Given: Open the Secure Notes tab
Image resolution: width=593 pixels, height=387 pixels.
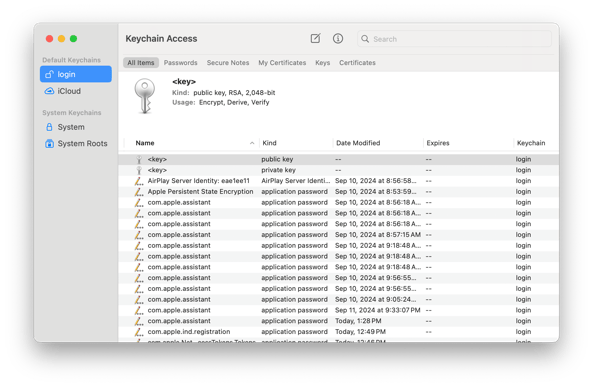Looking at the screenshot, I should coord(228,63).
